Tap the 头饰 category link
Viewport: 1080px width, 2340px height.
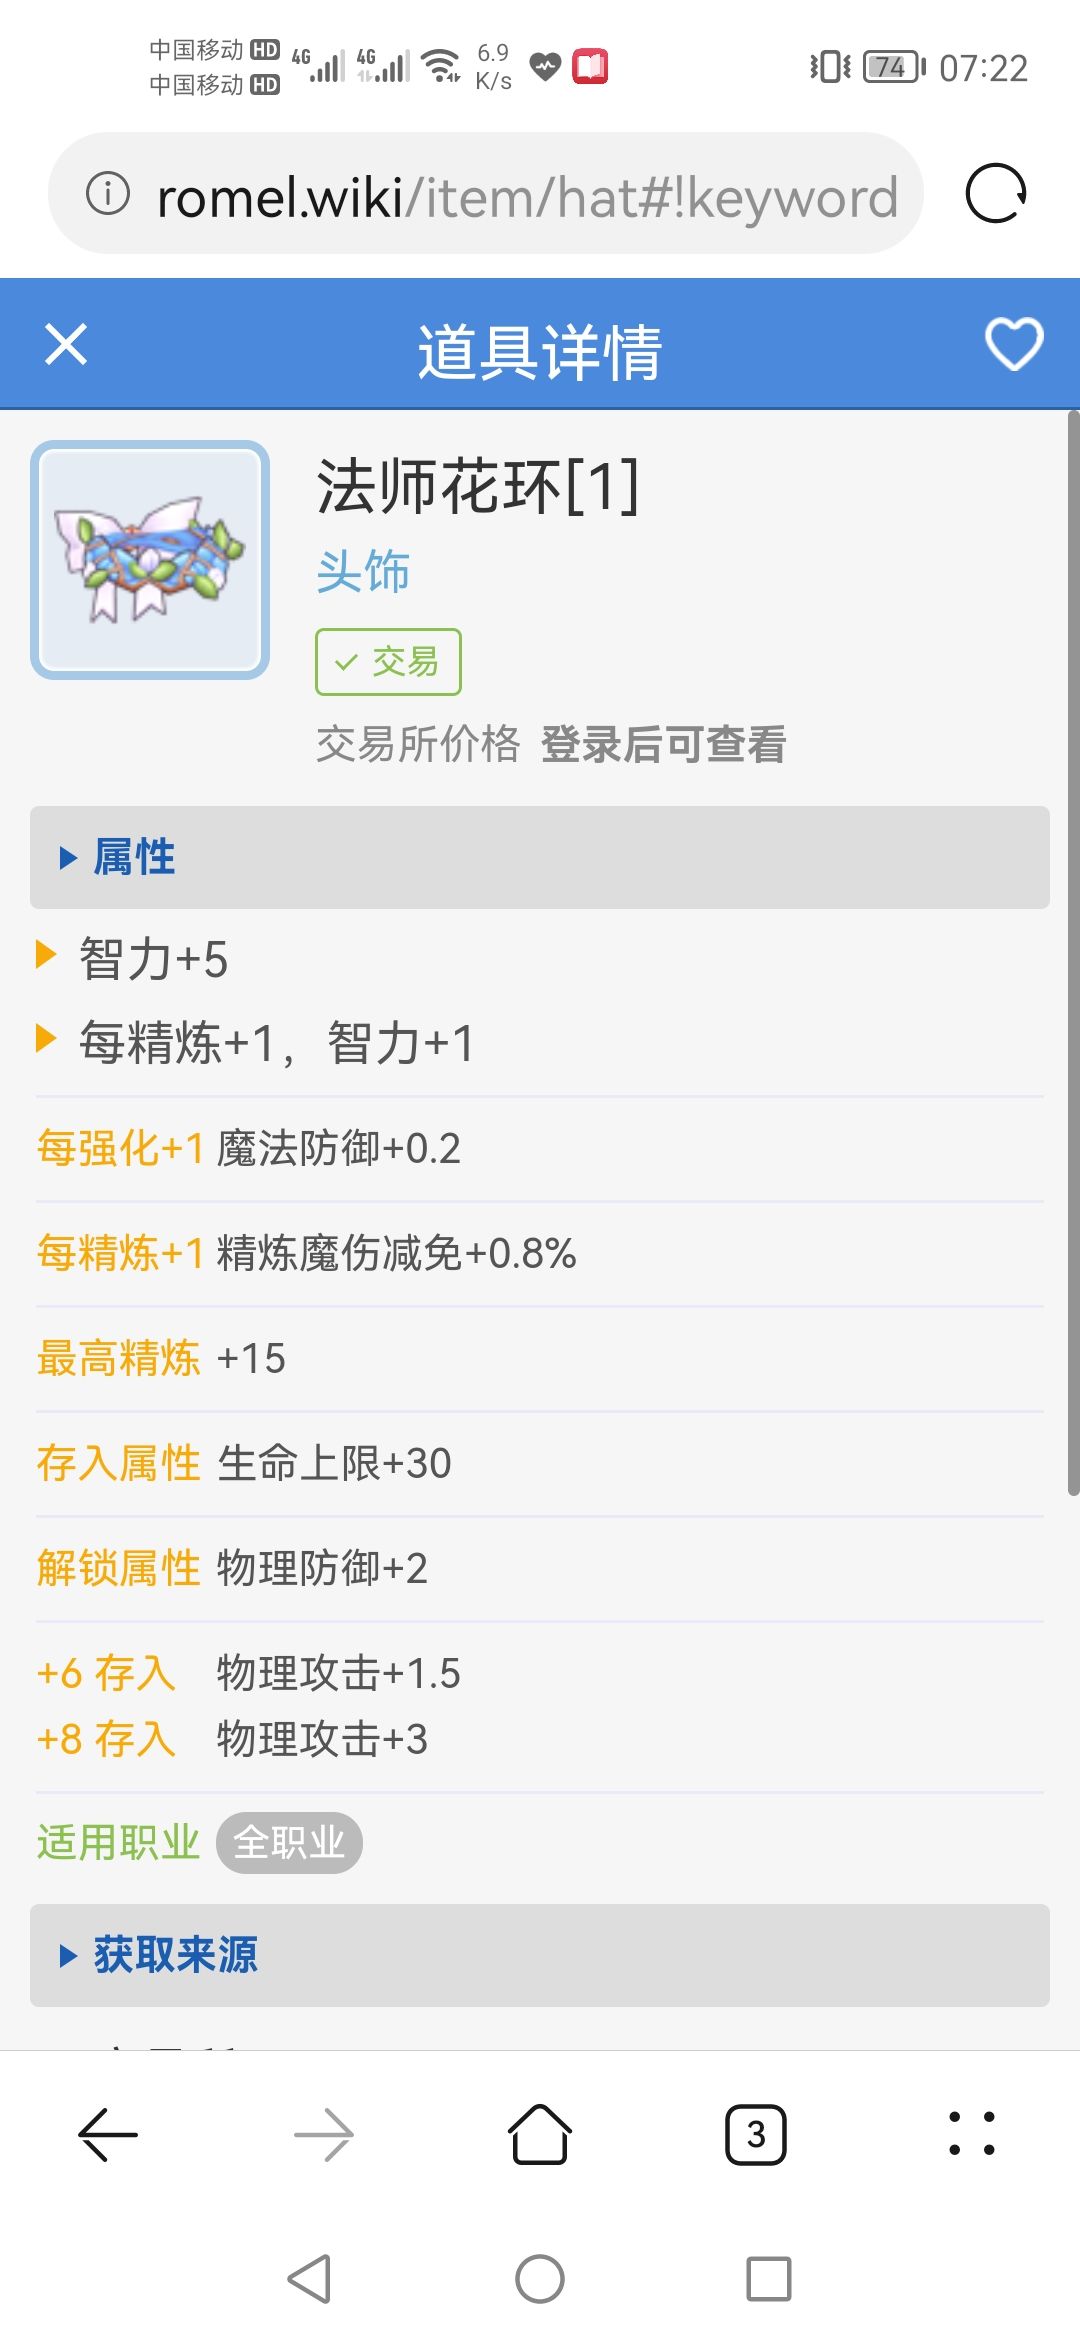pos(363,572)
